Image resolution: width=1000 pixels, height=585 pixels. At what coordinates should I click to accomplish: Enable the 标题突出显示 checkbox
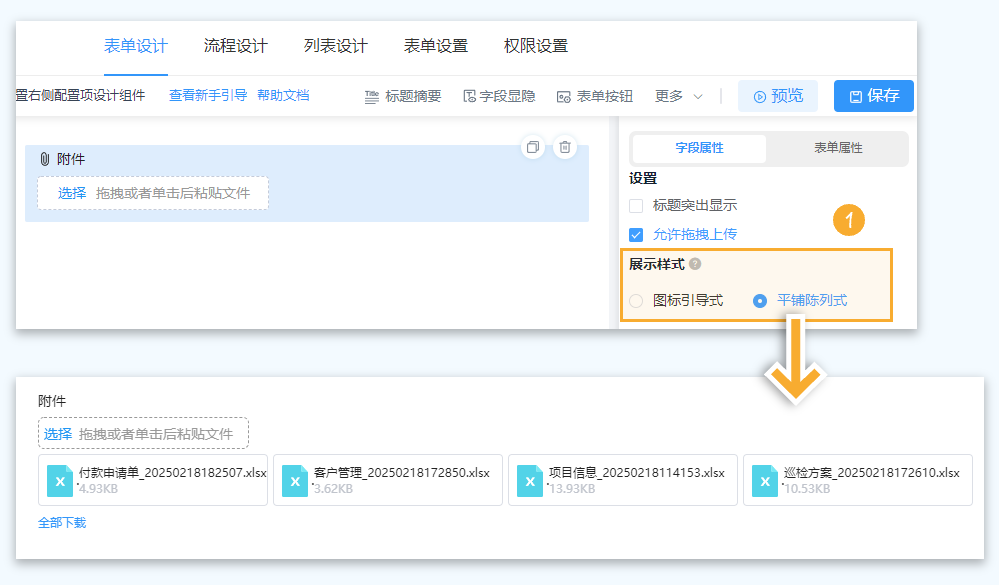[636, 206]
